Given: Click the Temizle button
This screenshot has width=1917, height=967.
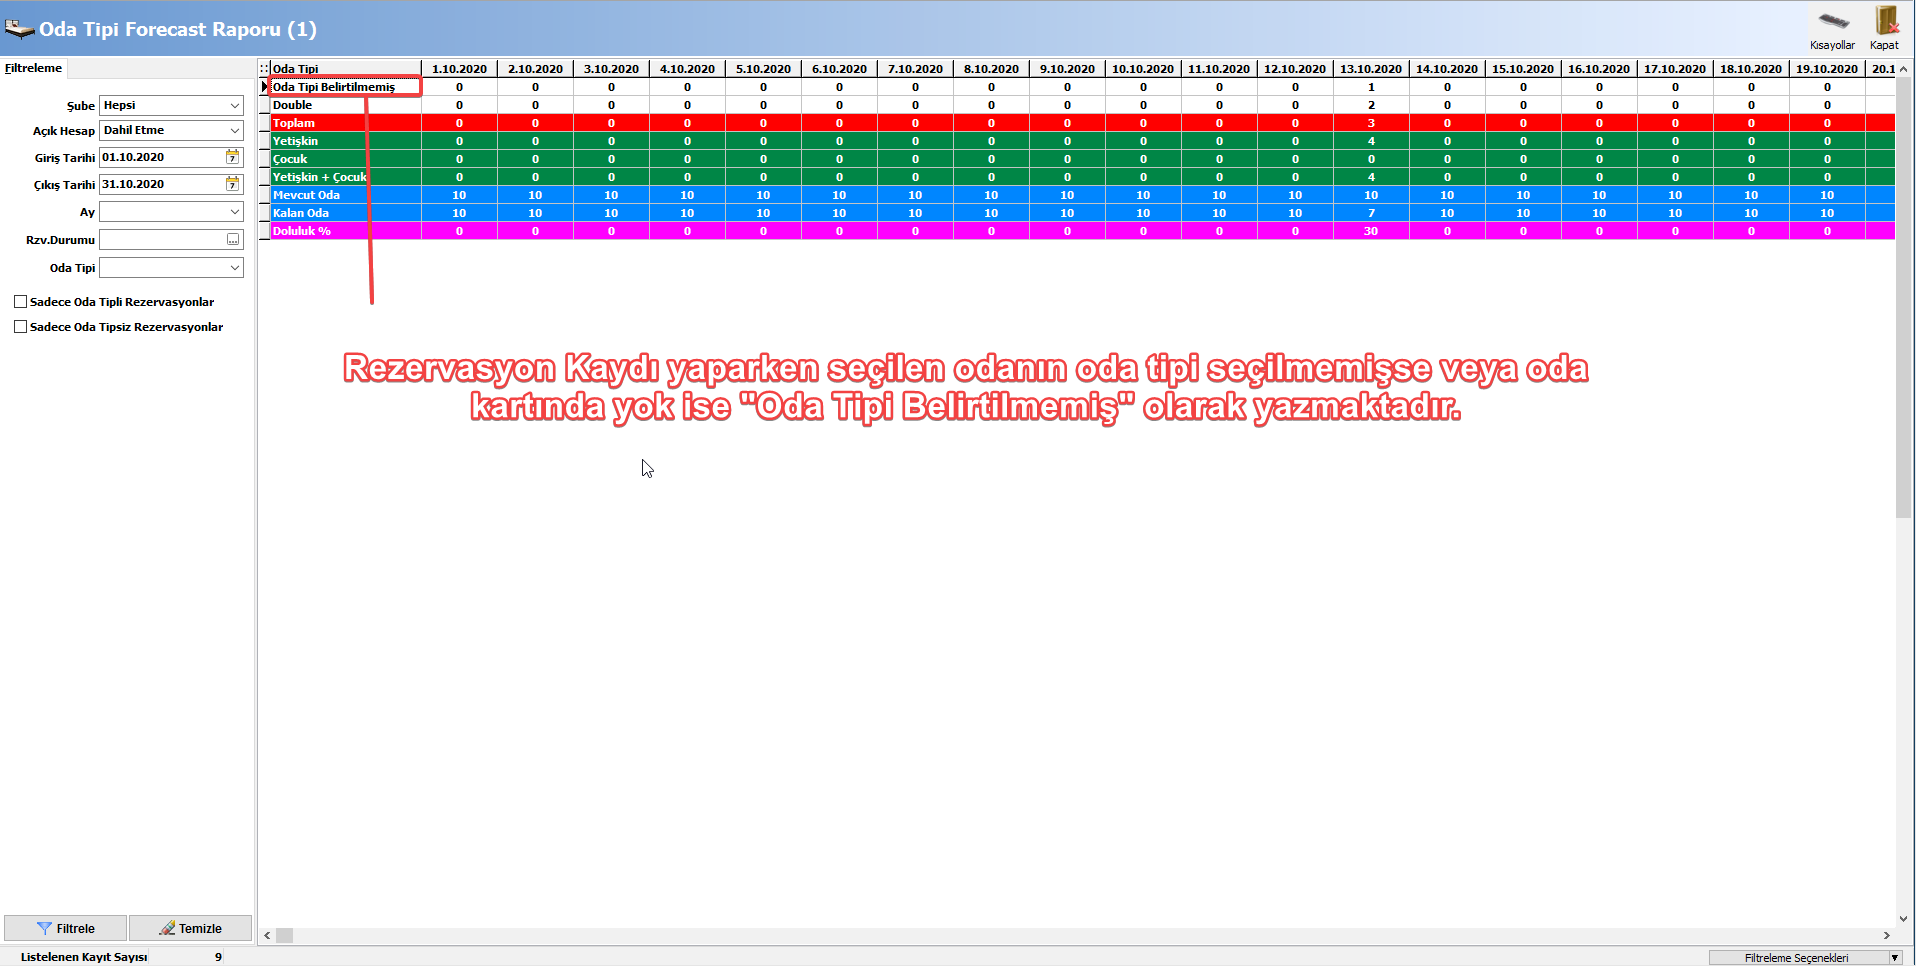Looking at the screenshot, I should 190,928.
